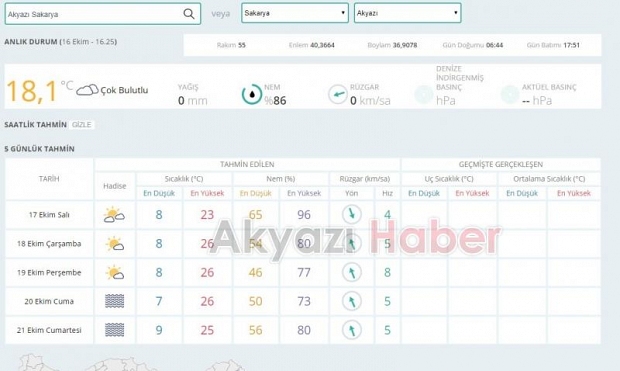Click the Enlem 40,3664 entry
620x371 pixels.
(312, 45)
